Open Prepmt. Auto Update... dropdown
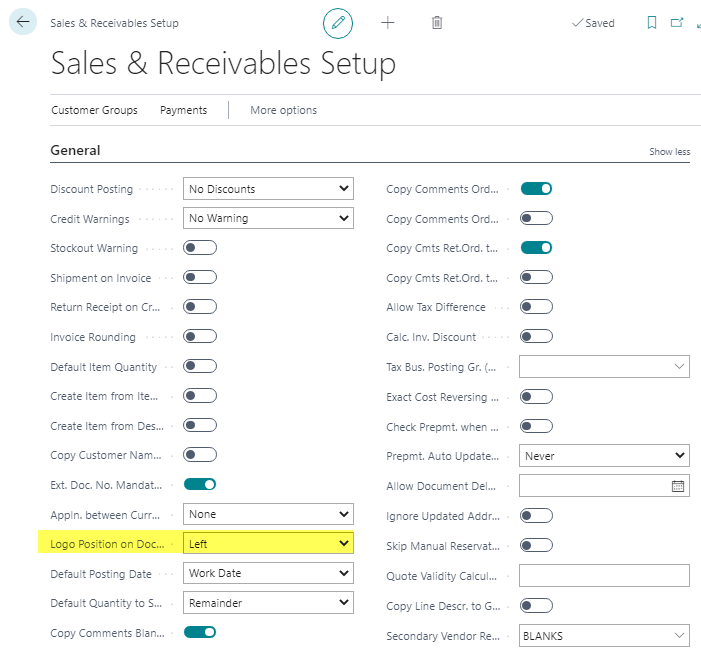The image size is (701, 671). coord(604,456)
